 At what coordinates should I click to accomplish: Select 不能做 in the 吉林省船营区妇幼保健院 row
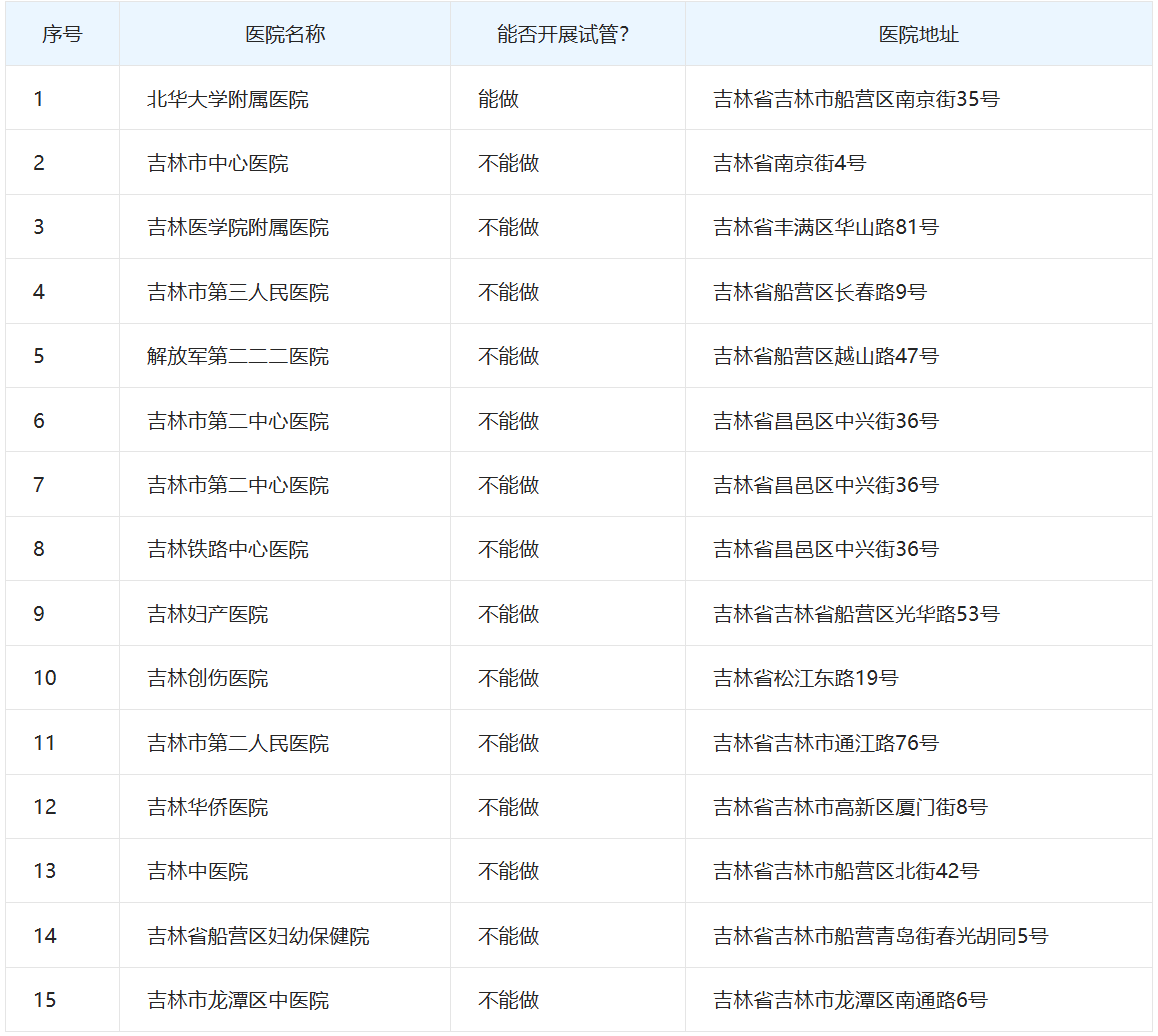[x=509, y=936]
